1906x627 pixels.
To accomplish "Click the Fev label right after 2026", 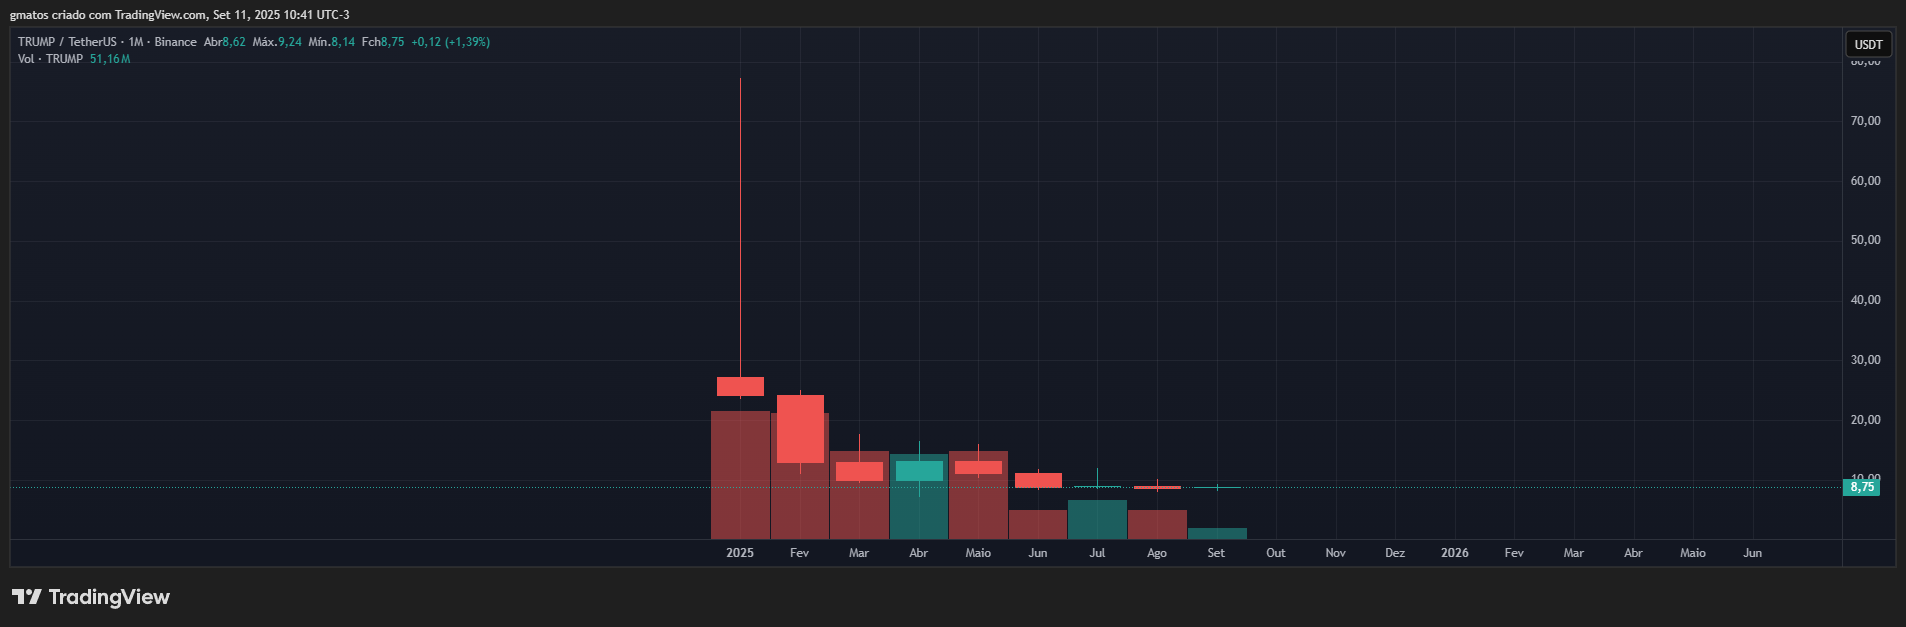I will pos(1514,553).
